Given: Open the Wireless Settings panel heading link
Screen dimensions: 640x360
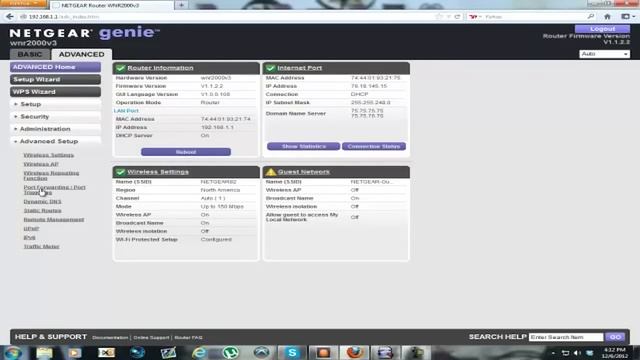Looking at the screenshot, I should tap(158, 172).
